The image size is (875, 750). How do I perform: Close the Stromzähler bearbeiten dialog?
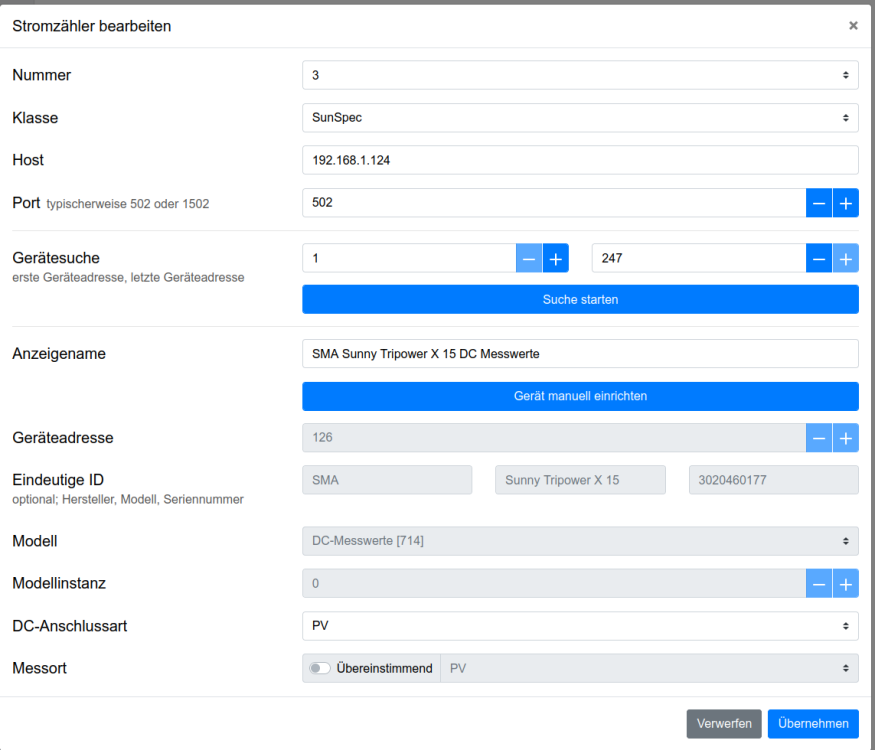(853, 26)
